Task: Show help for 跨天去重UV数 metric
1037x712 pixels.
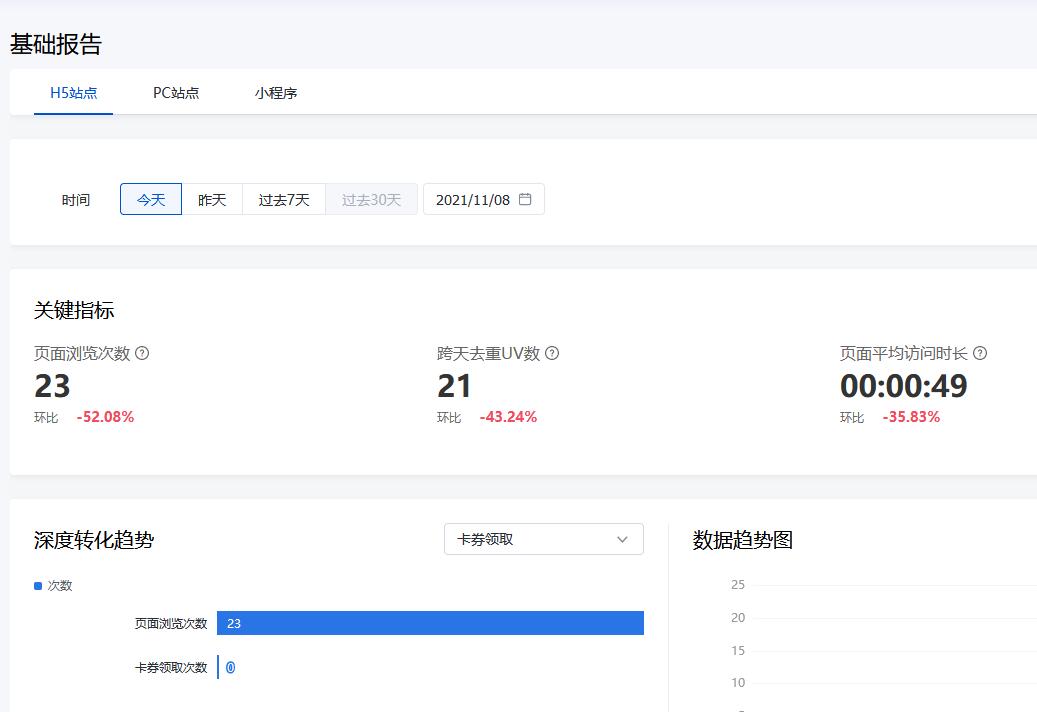Action: point(552,353)
